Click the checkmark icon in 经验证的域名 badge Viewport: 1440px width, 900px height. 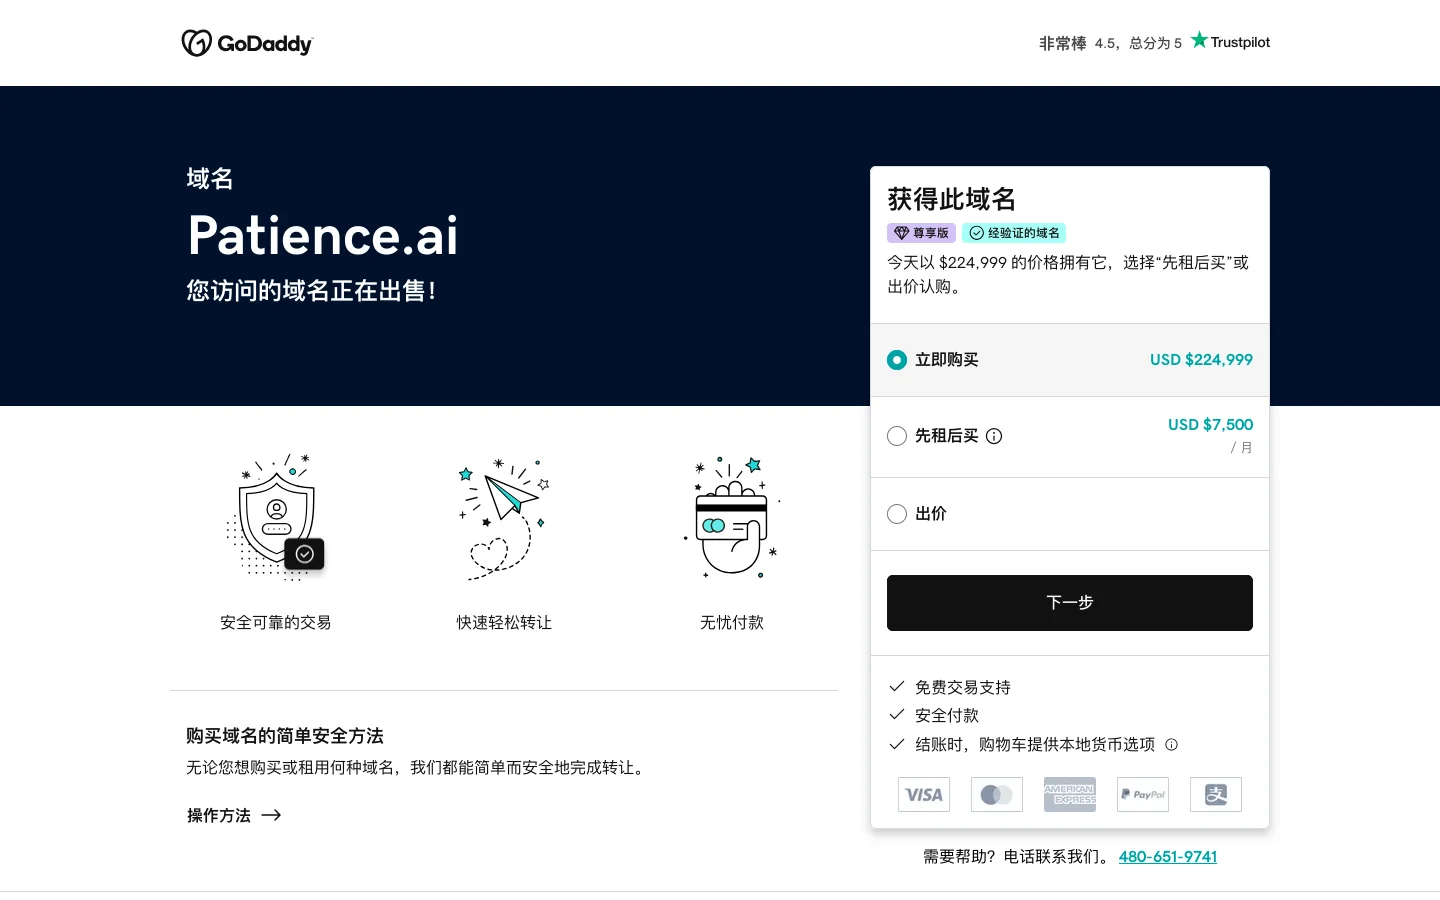[x=976, y=233]
